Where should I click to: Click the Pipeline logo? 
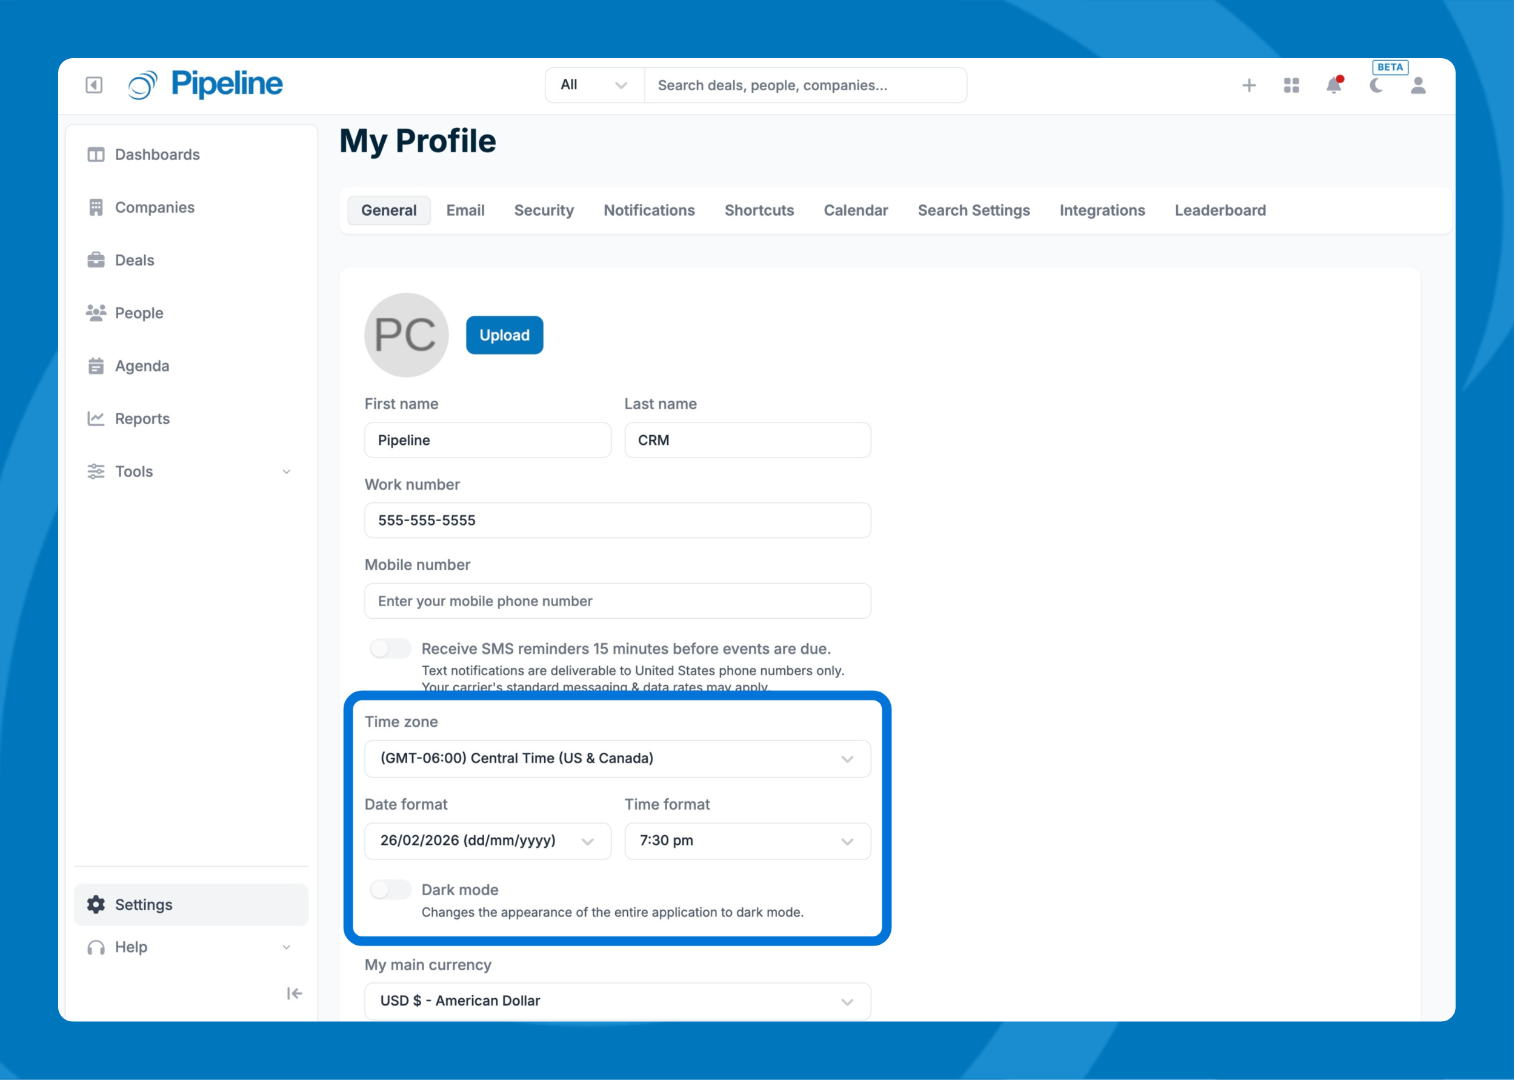(206, 85)
